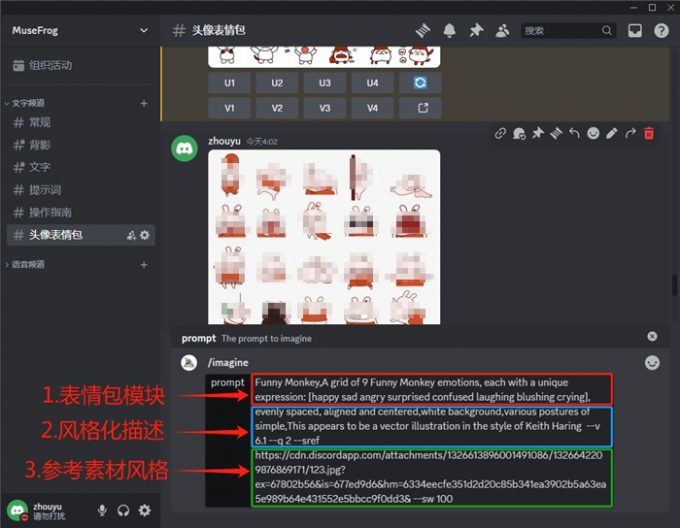Add a channel to 文字频道
Screen dimensions: 680x528
pos(144,103)
